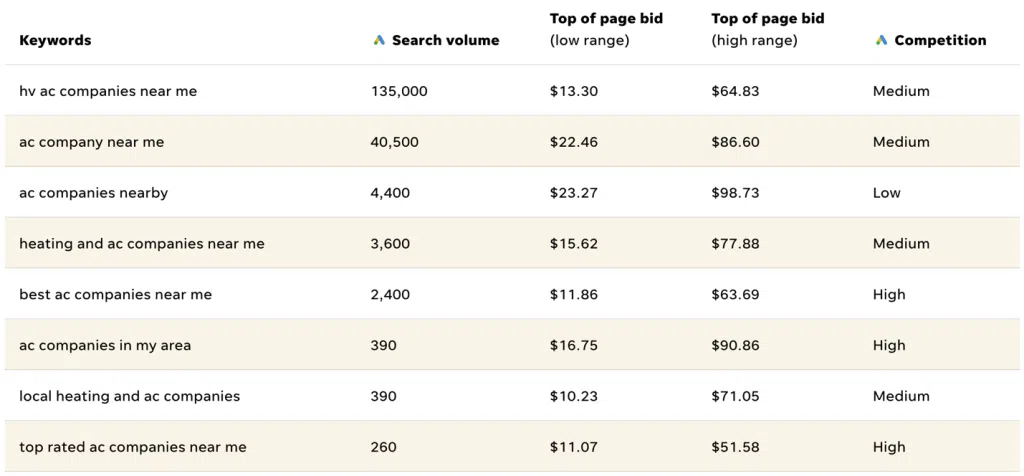1024x476 pixels.
Task: Click the Top of page bid low range header
Action: (606, 29)
